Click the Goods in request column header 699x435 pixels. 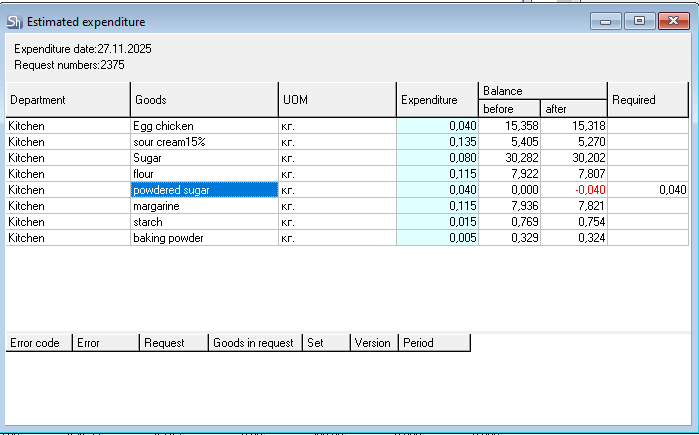(254, 343)
